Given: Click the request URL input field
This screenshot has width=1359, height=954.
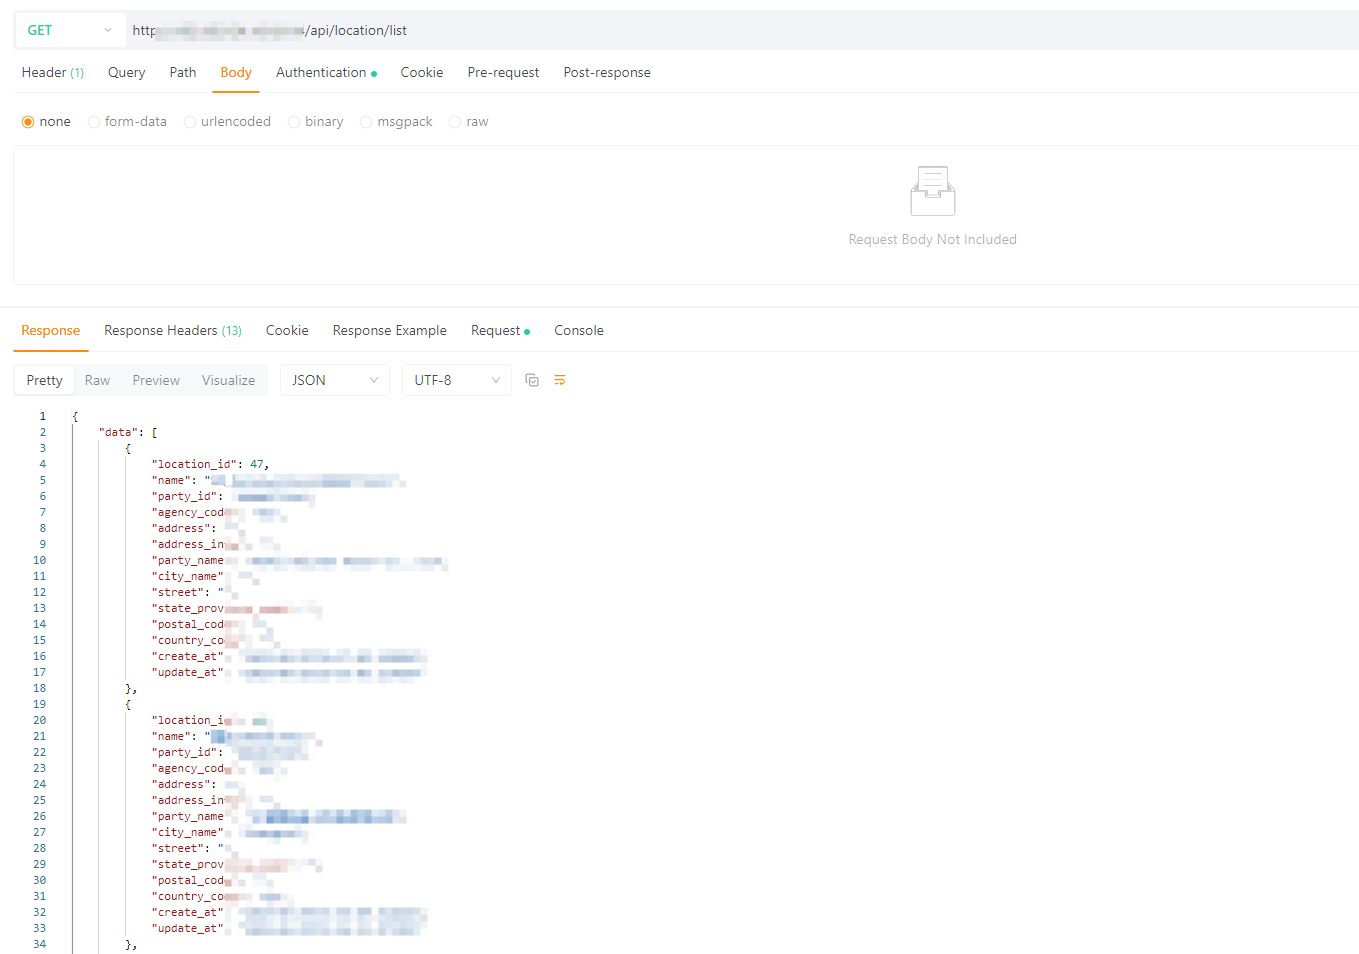Looking at the screenshot, I should tap(700, 30).
